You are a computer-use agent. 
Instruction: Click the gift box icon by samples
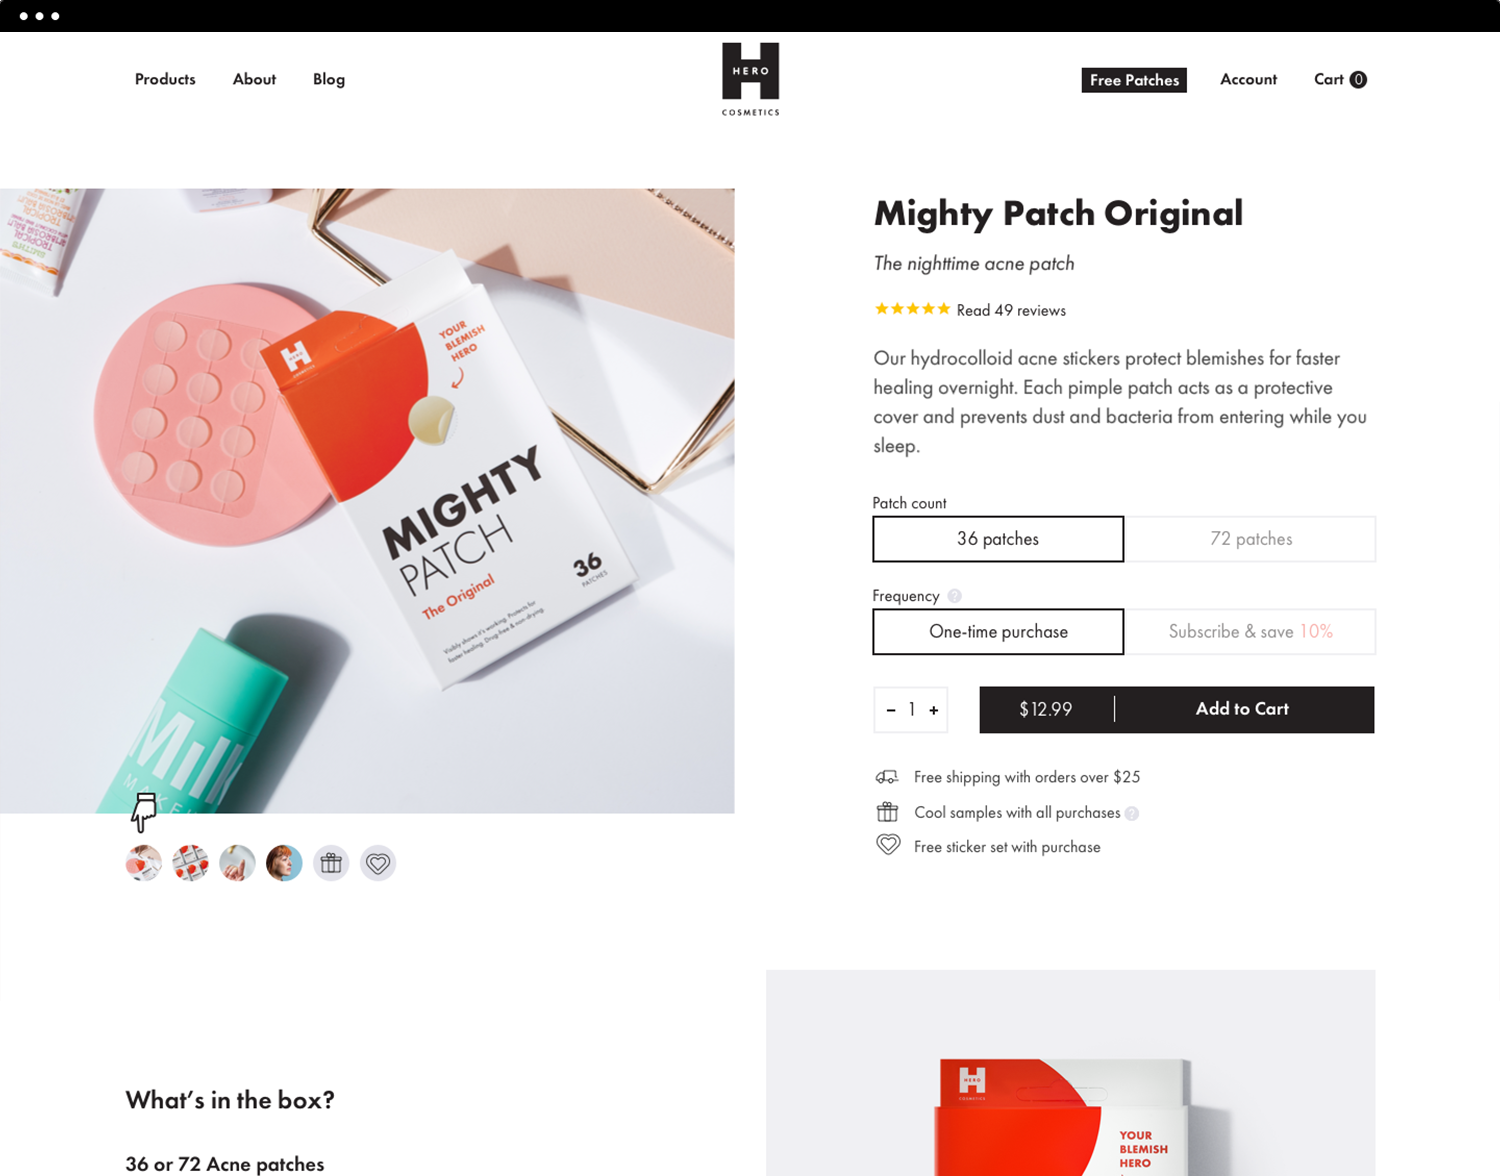(887, 812)
